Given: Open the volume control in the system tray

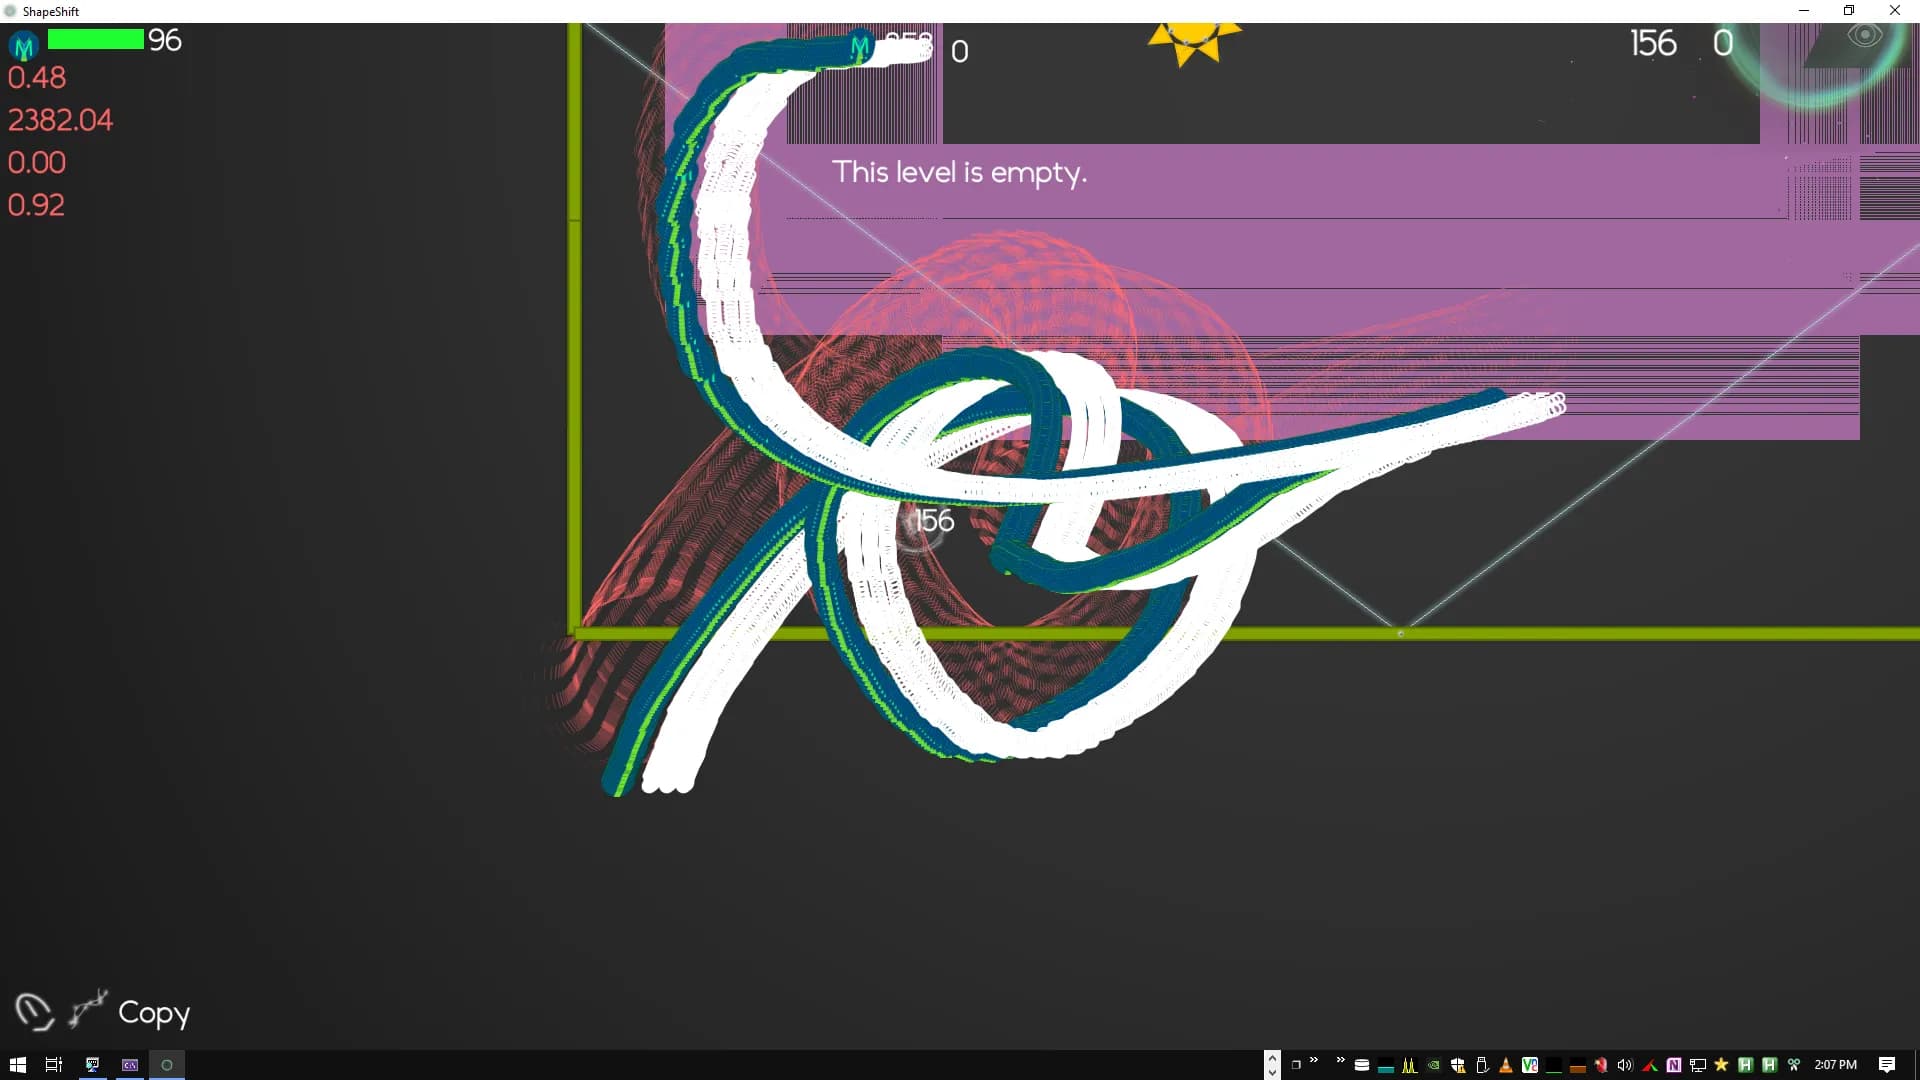Looking at the screenshot, I should click(x=1624, y=1065).
